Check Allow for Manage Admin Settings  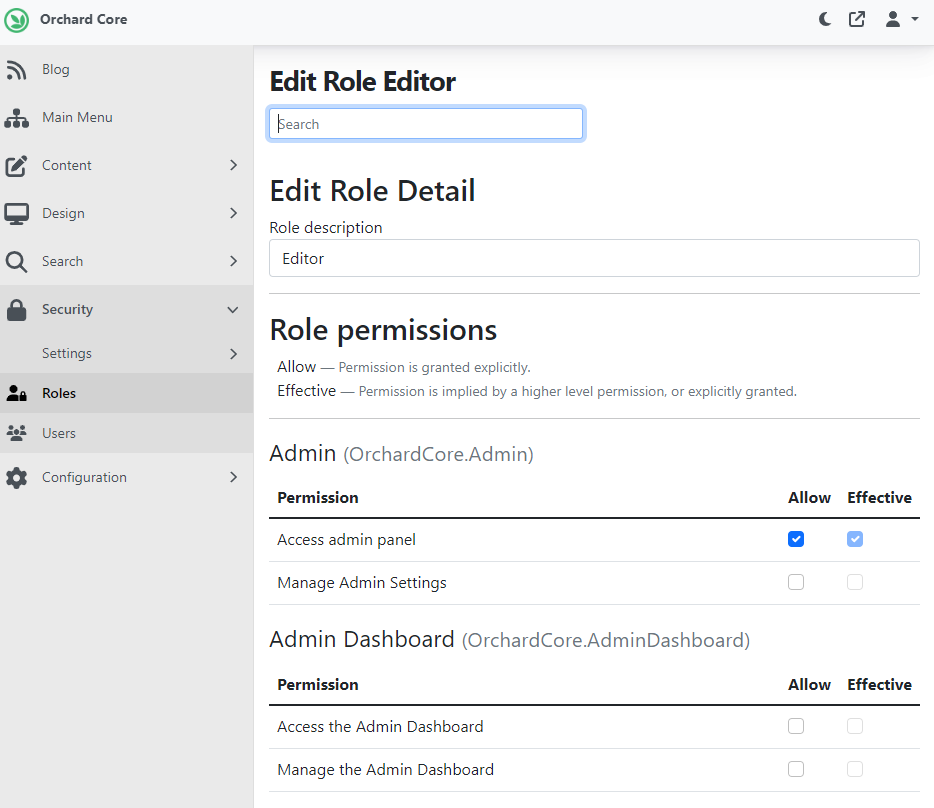(x=796, y=582)
